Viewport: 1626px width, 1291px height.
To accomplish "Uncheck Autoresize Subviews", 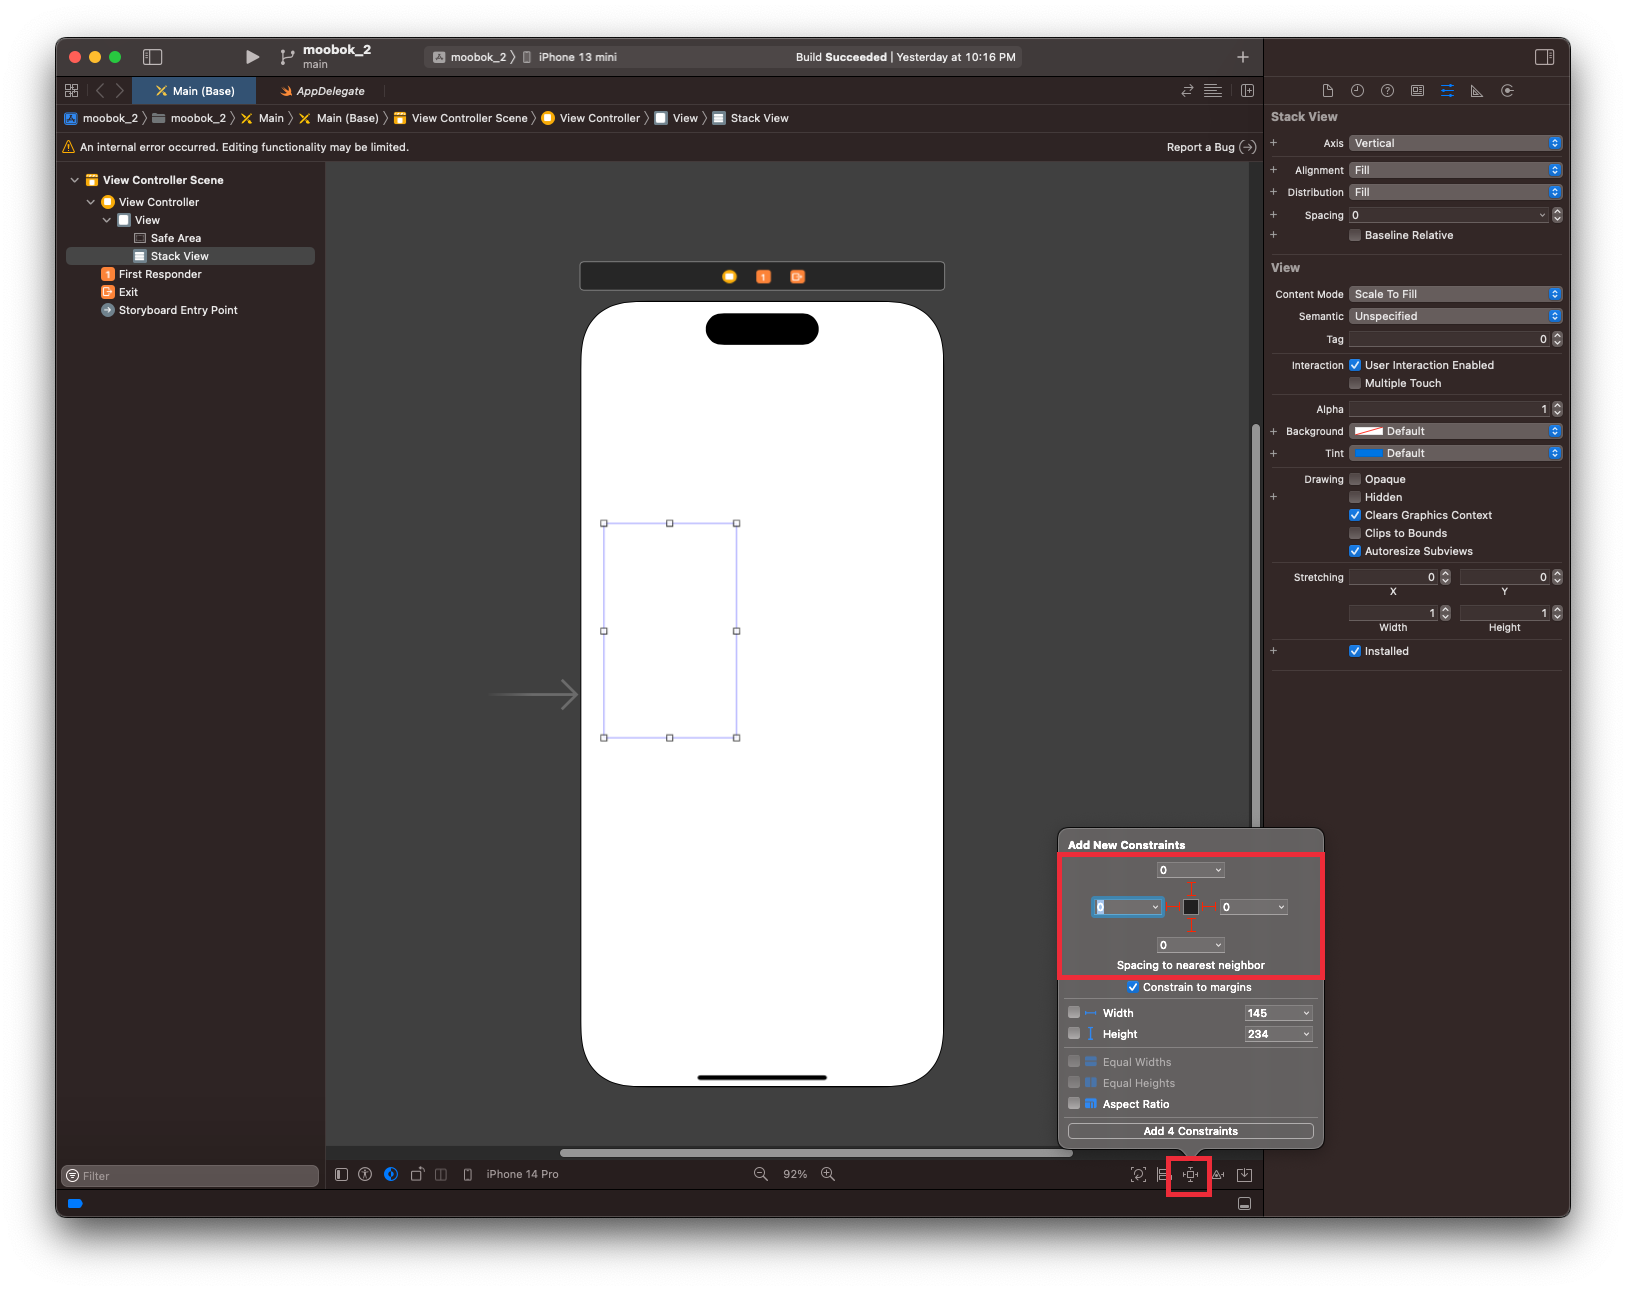I will [x=1355, y=552].
